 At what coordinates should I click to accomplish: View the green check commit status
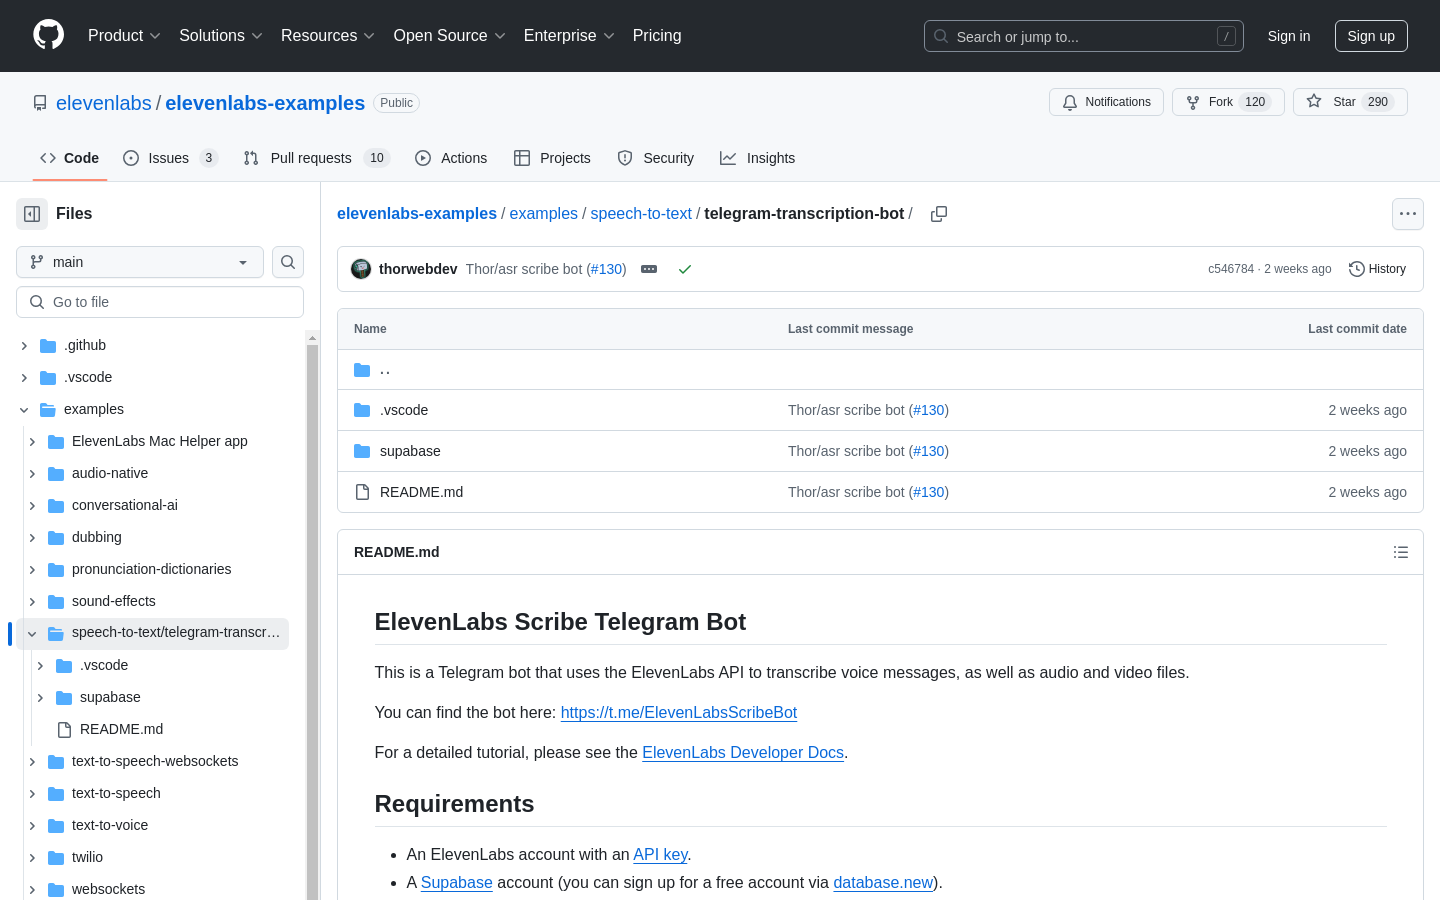point(685,269)
